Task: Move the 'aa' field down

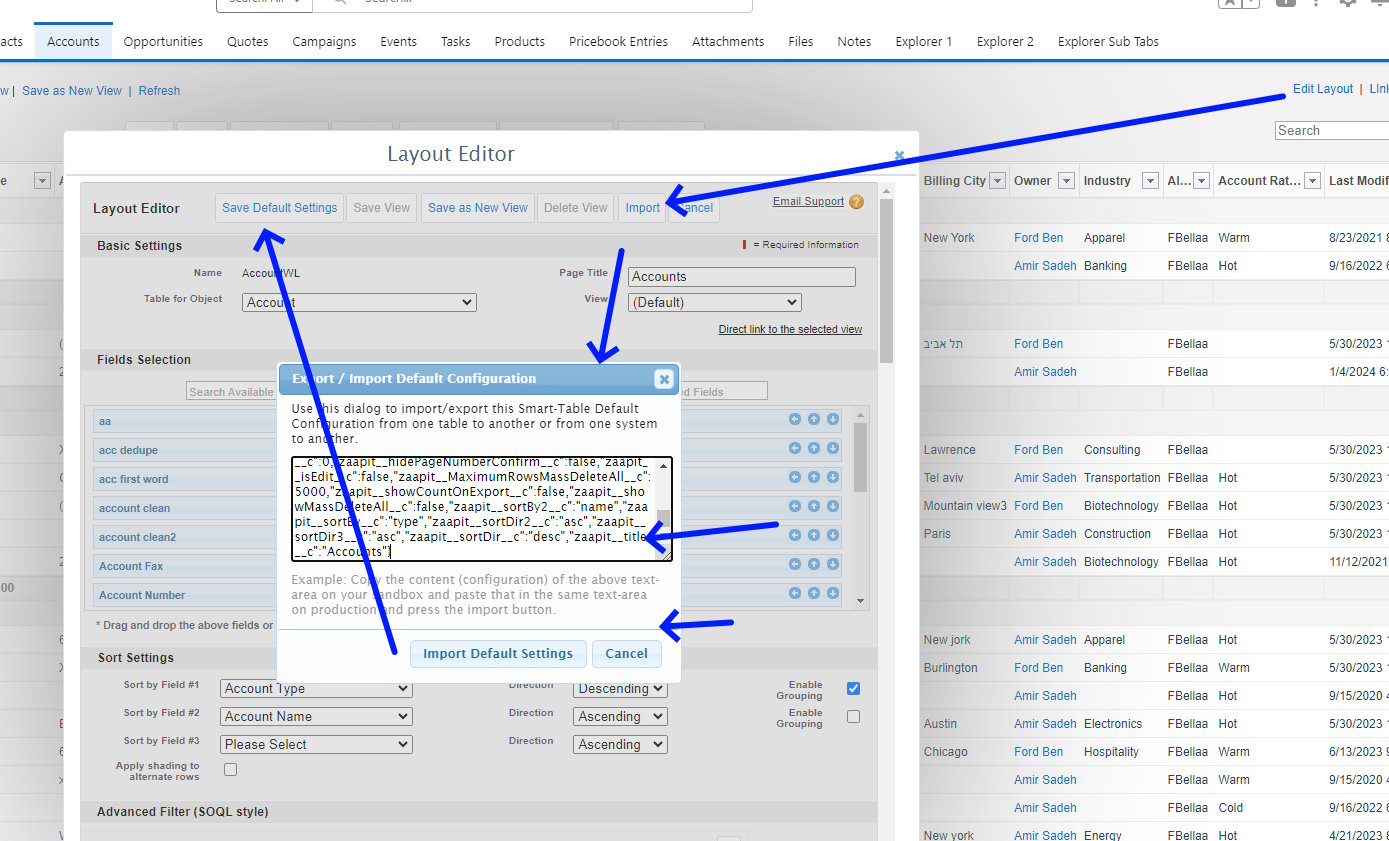Action: (x=833, y=420)
